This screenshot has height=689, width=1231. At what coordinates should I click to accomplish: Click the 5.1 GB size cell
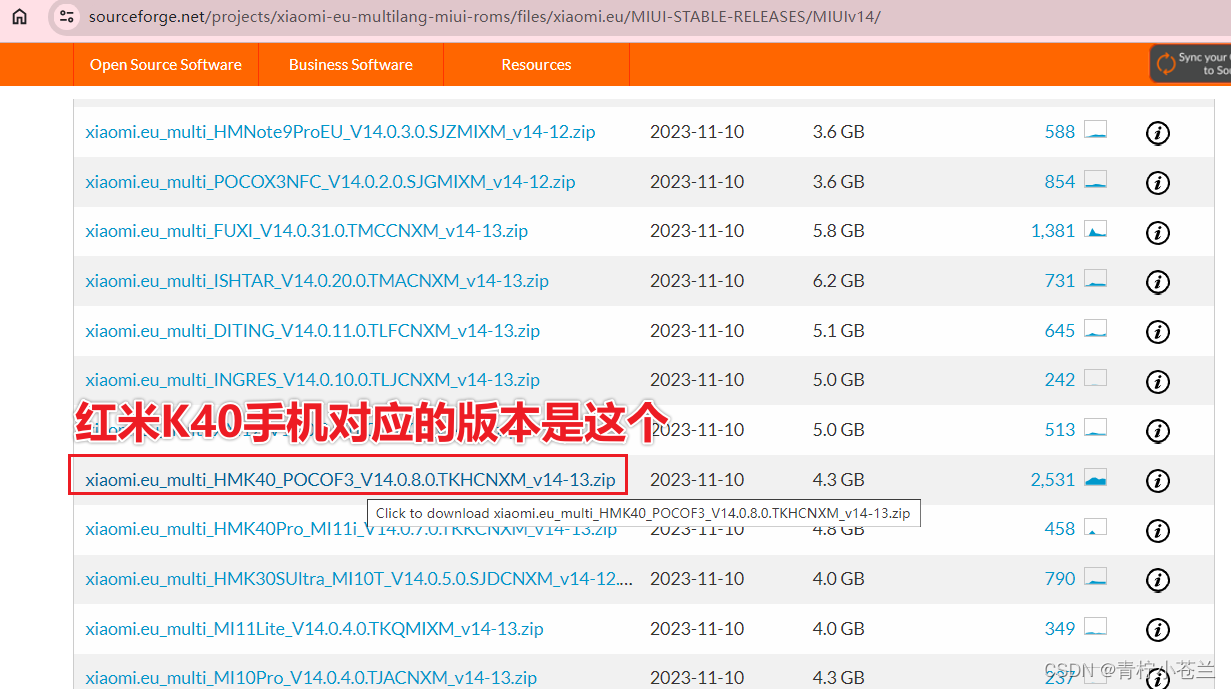click(838, 331)
